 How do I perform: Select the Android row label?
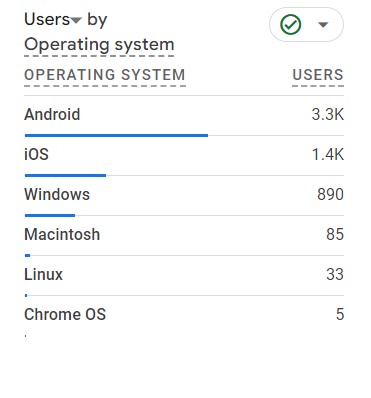coord(52,114)
